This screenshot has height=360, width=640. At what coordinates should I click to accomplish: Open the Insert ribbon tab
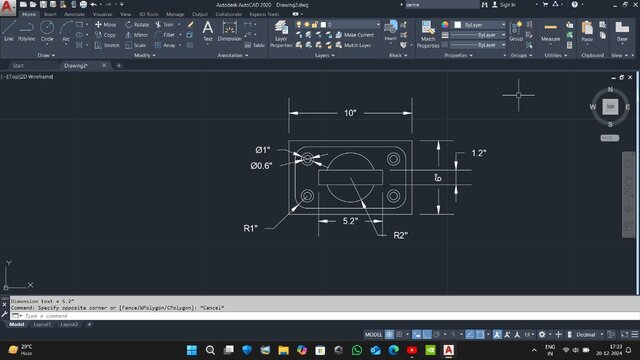tap(50, 14)
